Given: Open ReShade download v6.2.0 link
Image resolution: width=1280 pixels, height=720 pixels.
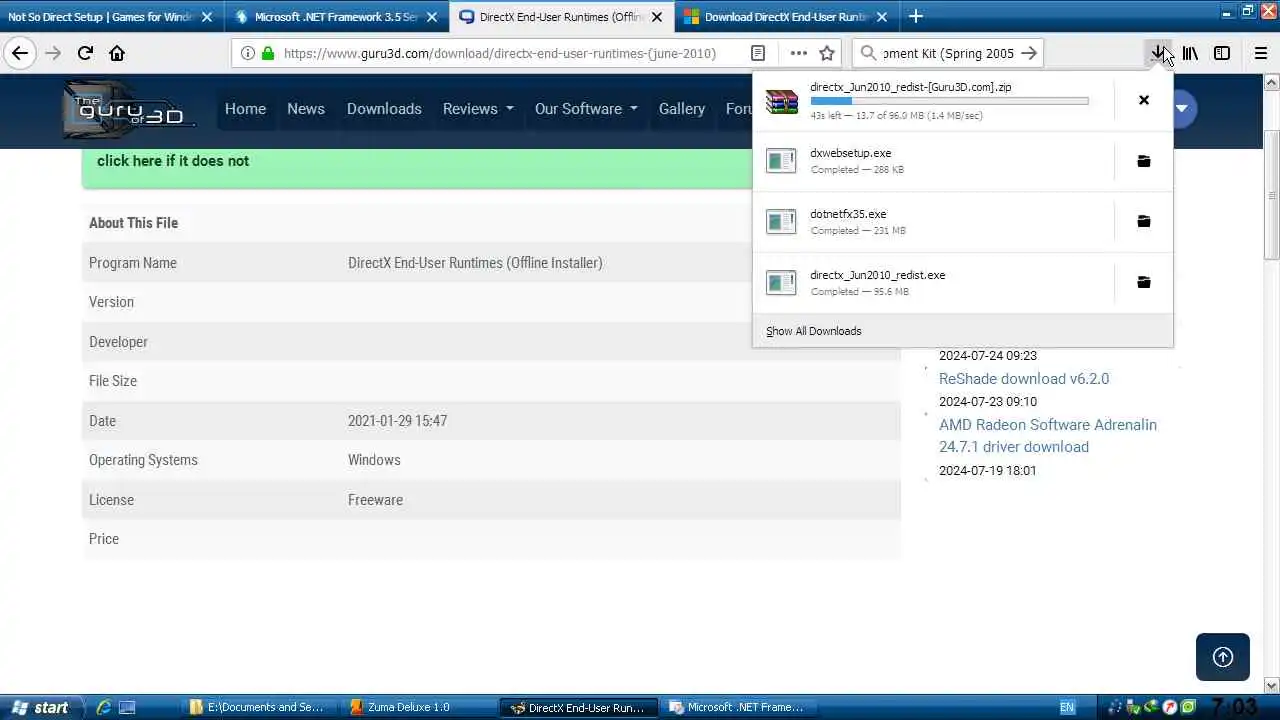Looking at the screenshot, I should point(1024,379).
